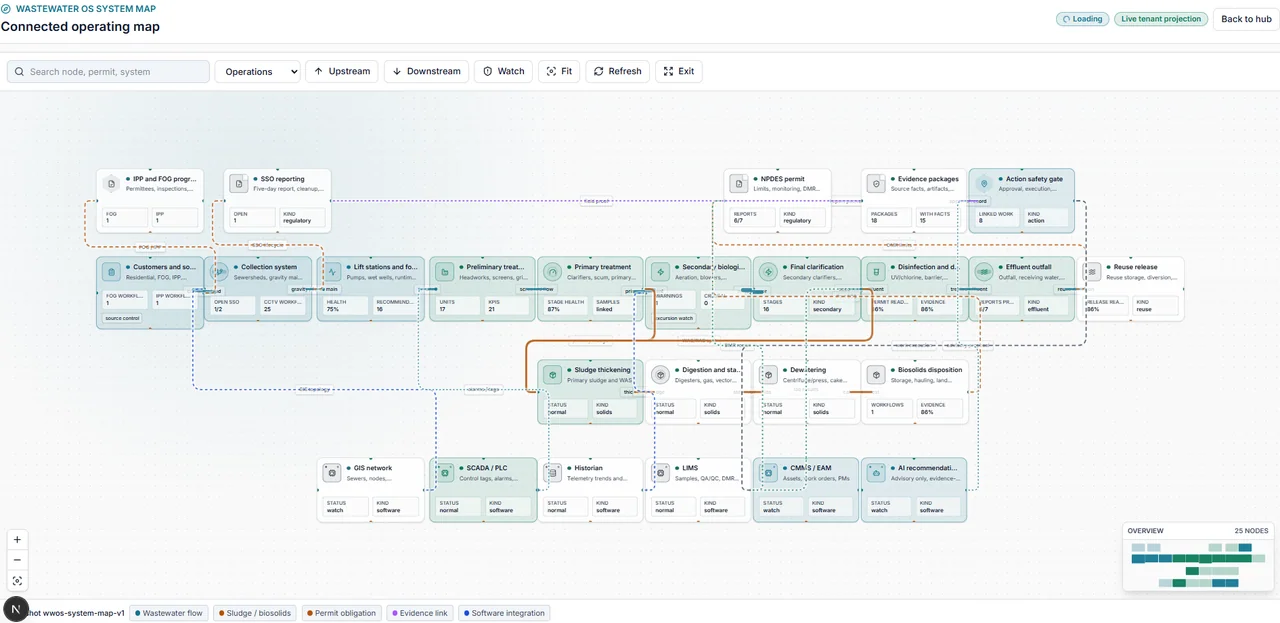The image size is (1280, 623).
Task: Focus the search node, permit, system field
Action: (108, 71)
